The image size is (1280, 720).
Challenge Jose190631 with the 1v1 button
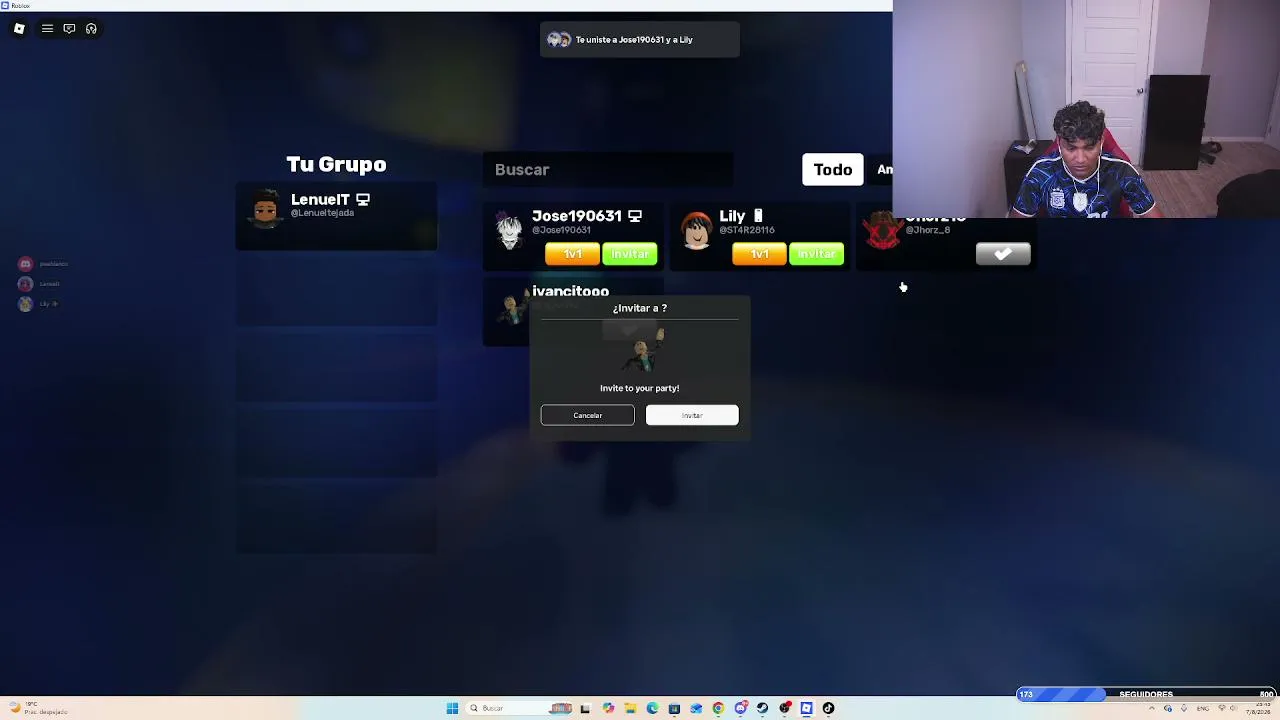pyautogui.click(x=572, y=254)
